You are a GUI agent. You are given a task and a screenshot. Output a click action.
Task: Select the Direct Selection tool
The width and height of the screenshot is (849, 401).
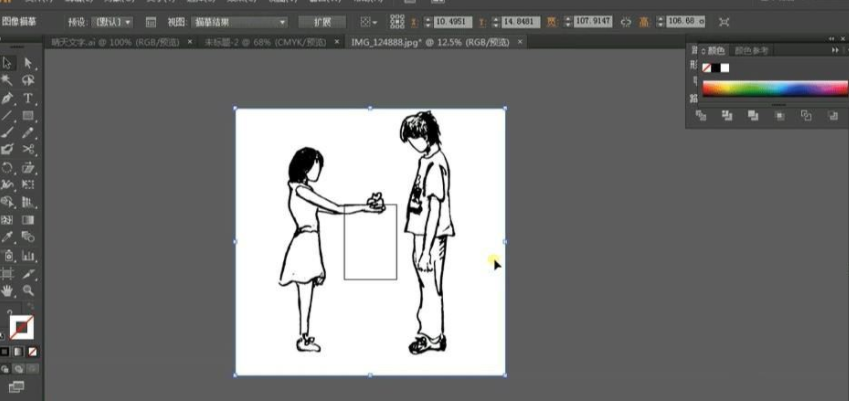click(x=28, y=63)
